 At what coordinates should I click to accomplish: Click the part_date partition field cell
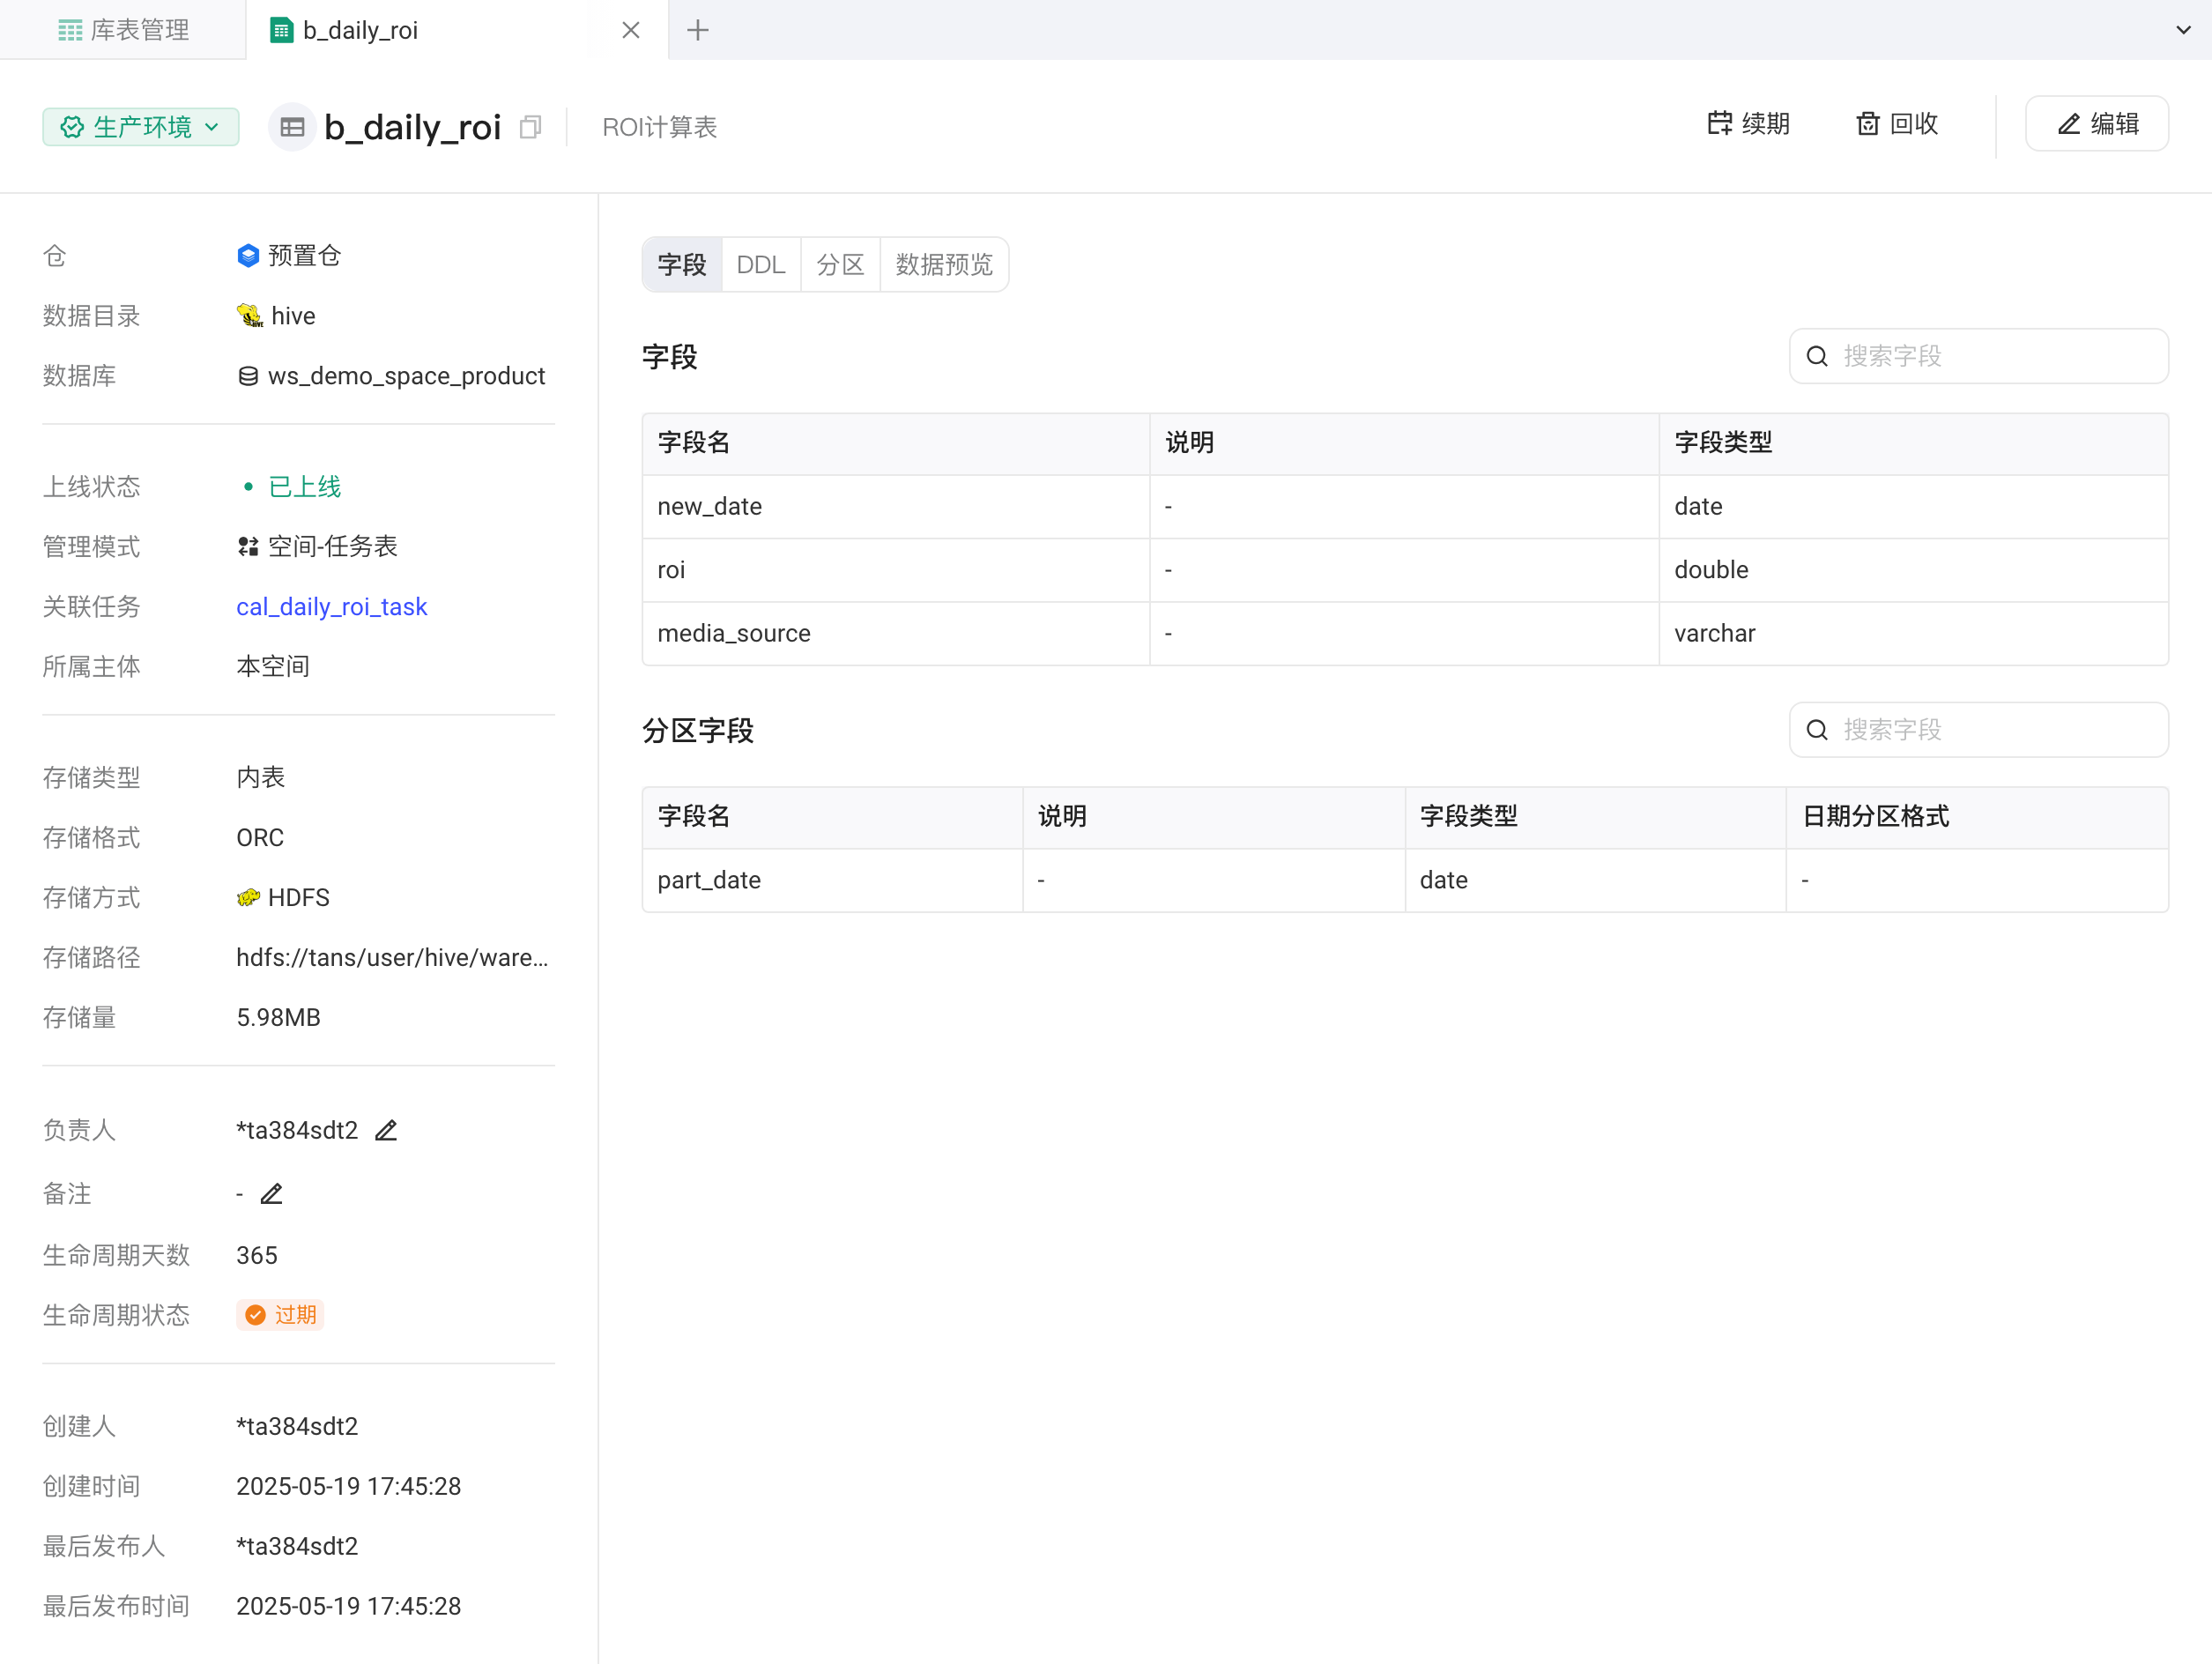click(x=832, y=880)
